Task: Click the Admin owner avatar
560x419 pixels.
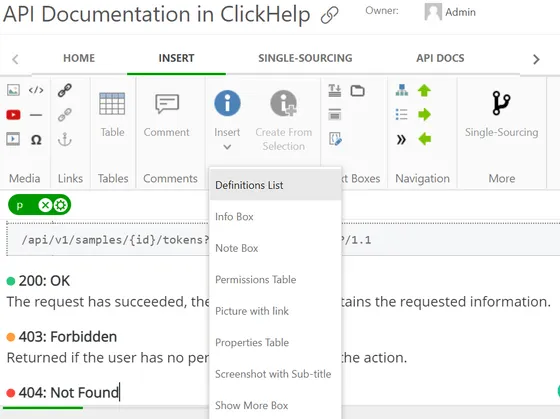Action: 433,12
